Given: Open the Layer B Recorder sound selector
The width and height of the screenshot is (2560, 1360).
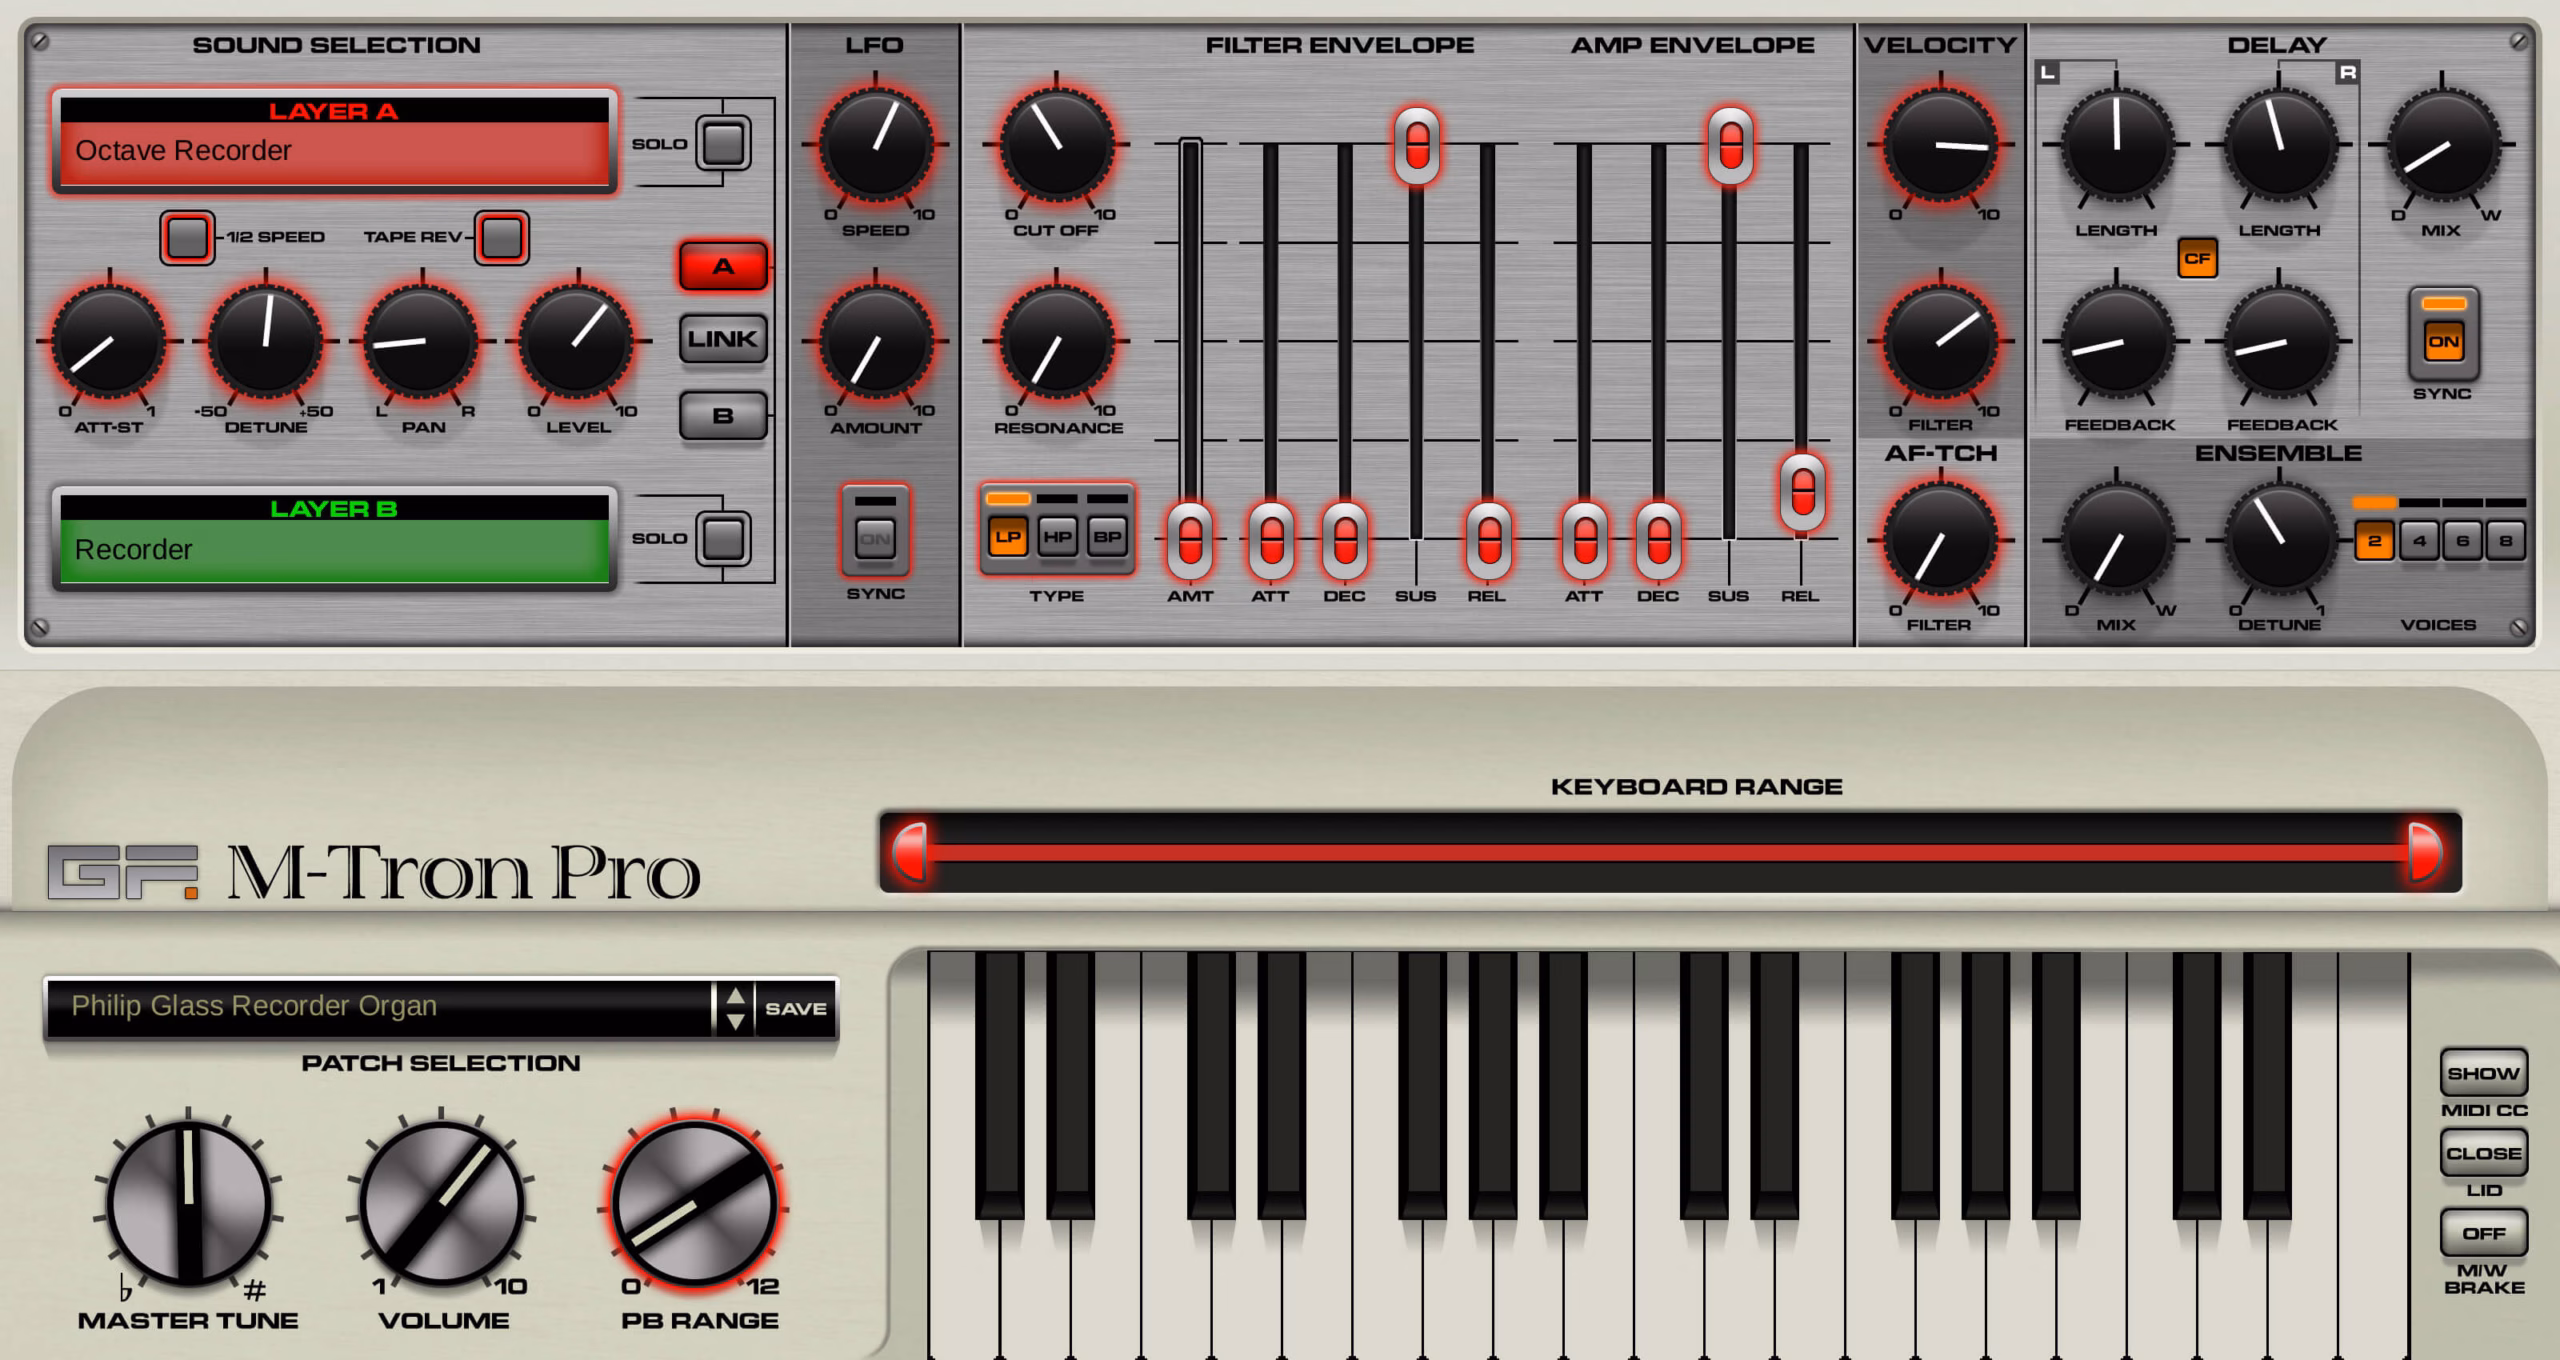Looking at the screenshot, I should click(334, 549).
